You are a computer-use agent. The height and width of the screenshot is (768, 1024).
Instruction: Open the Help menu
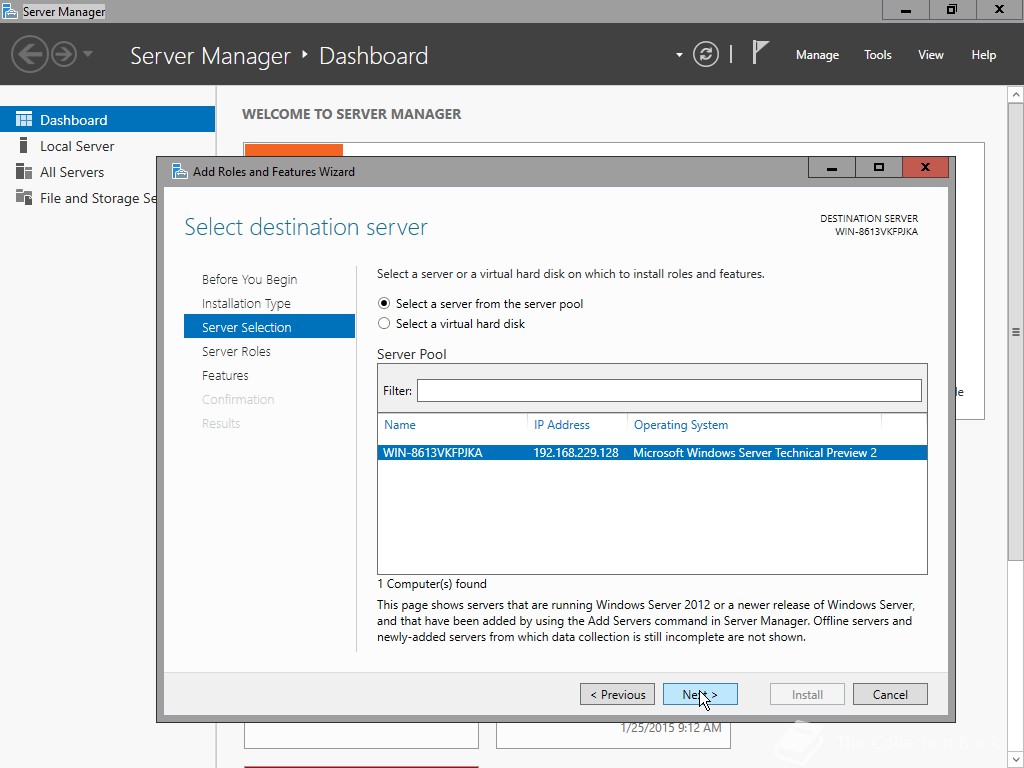click(x=983, y=55)
